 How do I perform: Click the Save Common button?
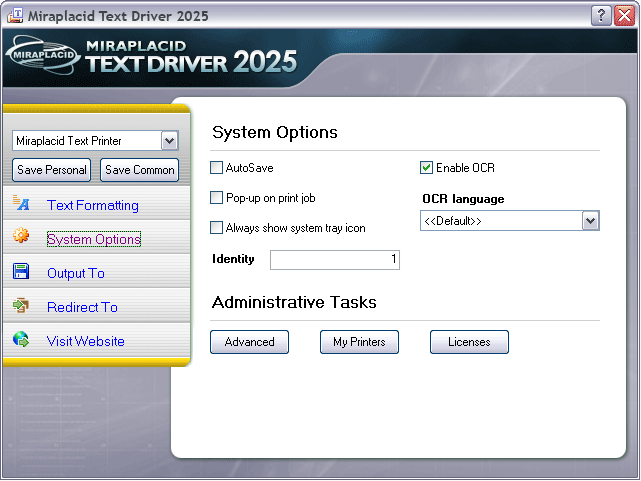point(139,170)
